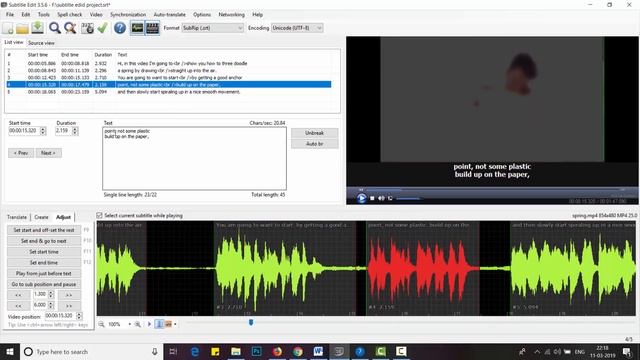This screenshot has width=640, height=360.
Task: Open the Auto-translate menu
Action: coord(169,14)
